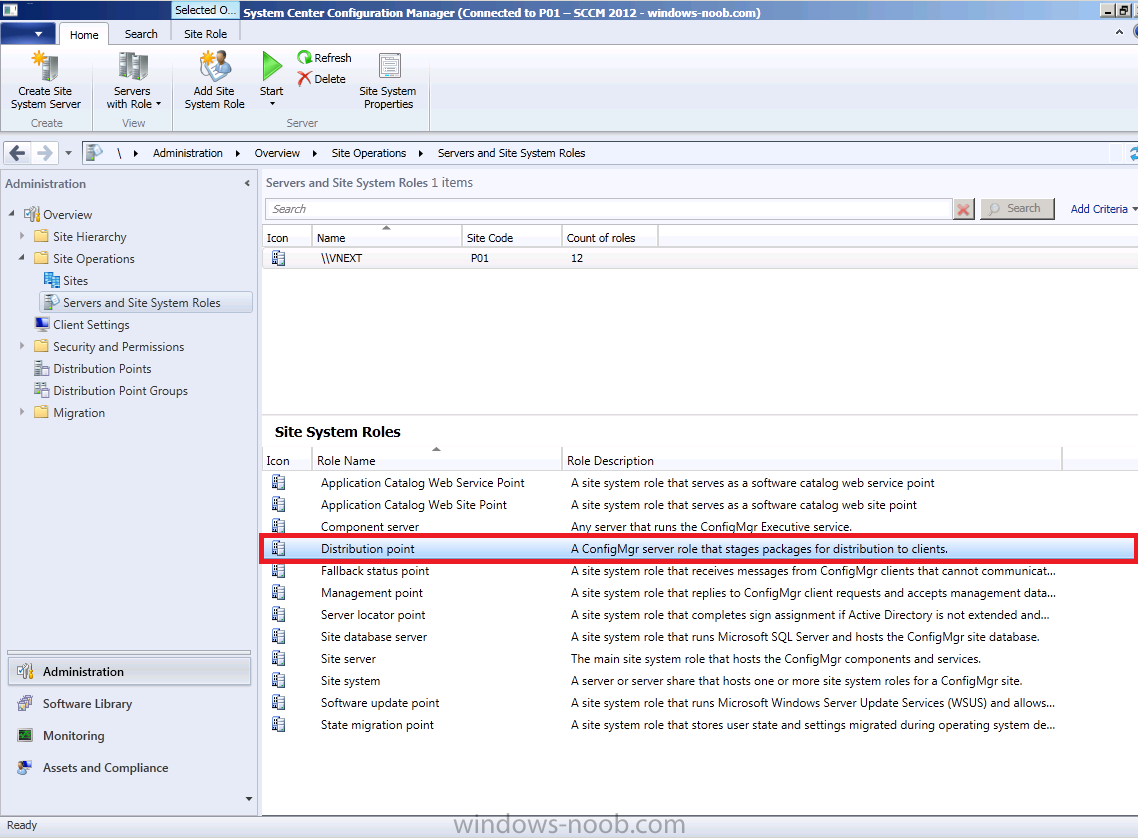Image resolution: width=1138 pixels, height=839 pixels.
Task: Click the Monitoring workspace icon
Action: [25, 735]
